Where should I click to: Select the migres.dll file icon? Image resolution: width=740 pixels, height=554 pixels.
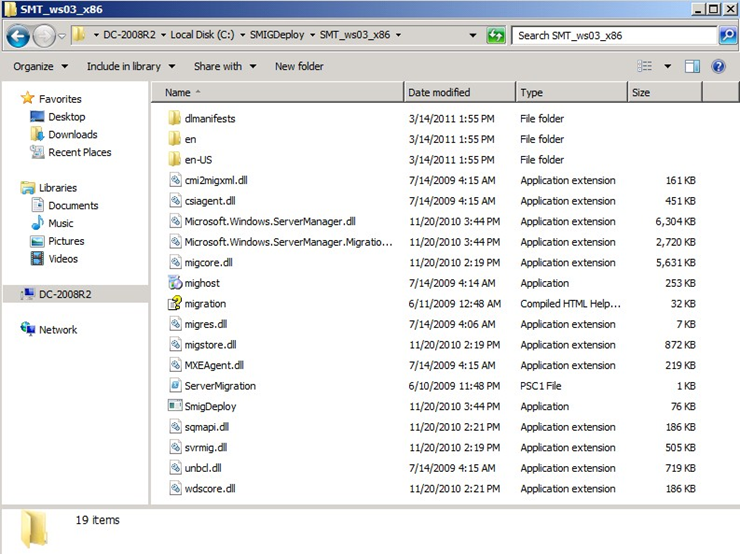pyautogui.click(x=175, y=324)
